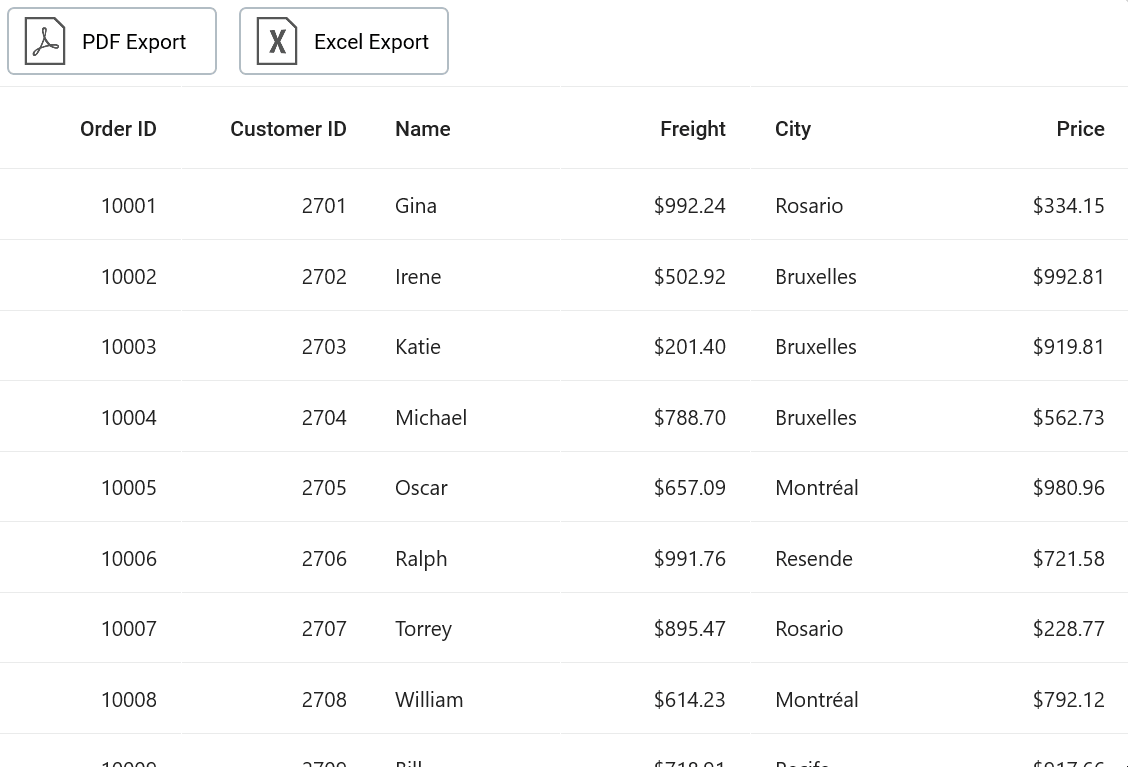Click the Freight column header
The height and width of the screenshot is (767, 1128).
[692, 129]
